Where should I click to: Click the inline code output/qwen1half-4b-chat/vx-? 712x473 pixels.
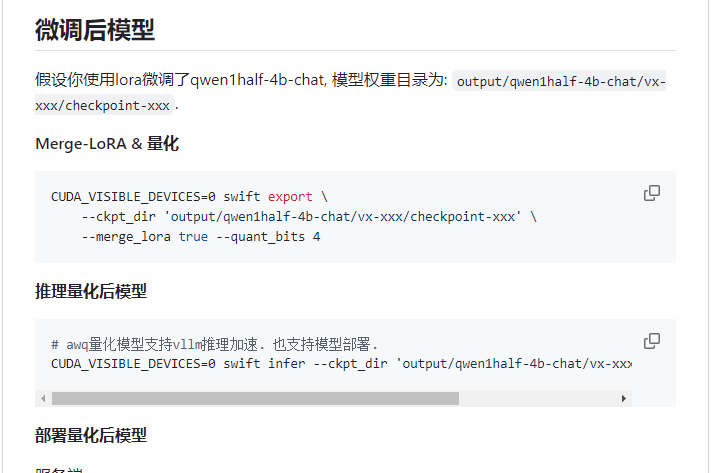point(559,81)
